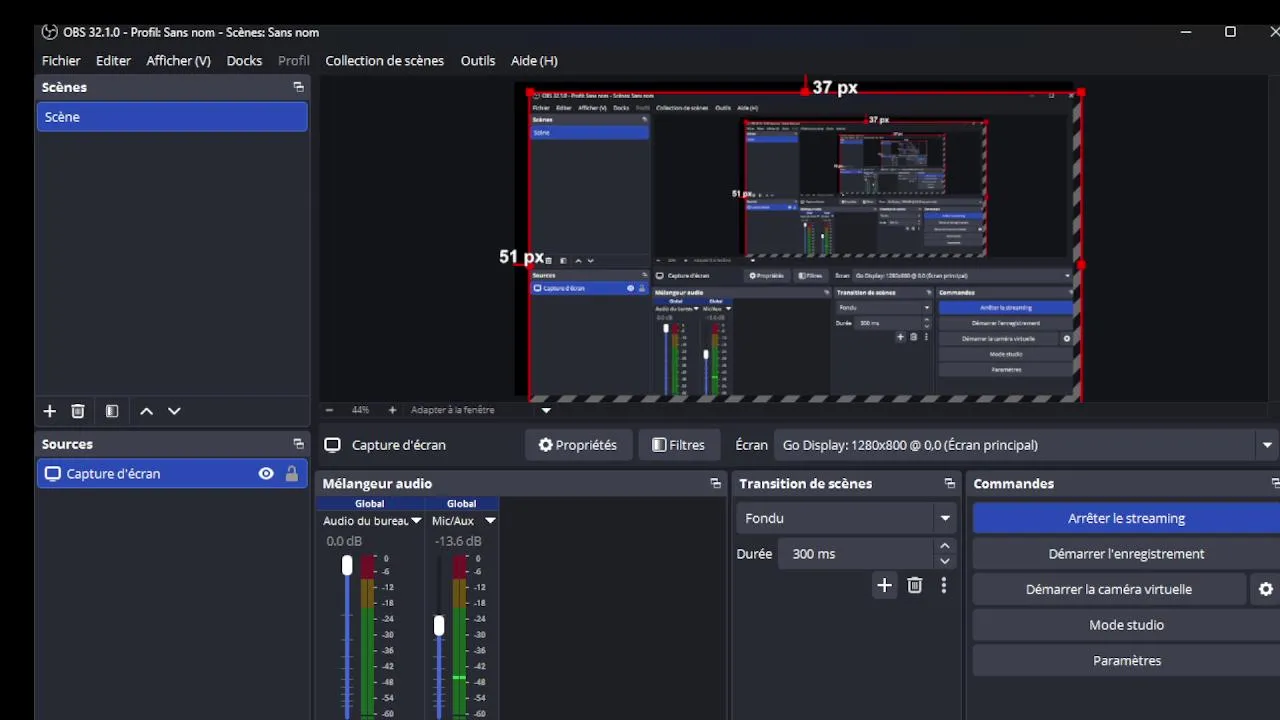Open Mic/Aux options dropdown arrow
The height and width of the screenshot is (720, 1280).
click(490, 521)
